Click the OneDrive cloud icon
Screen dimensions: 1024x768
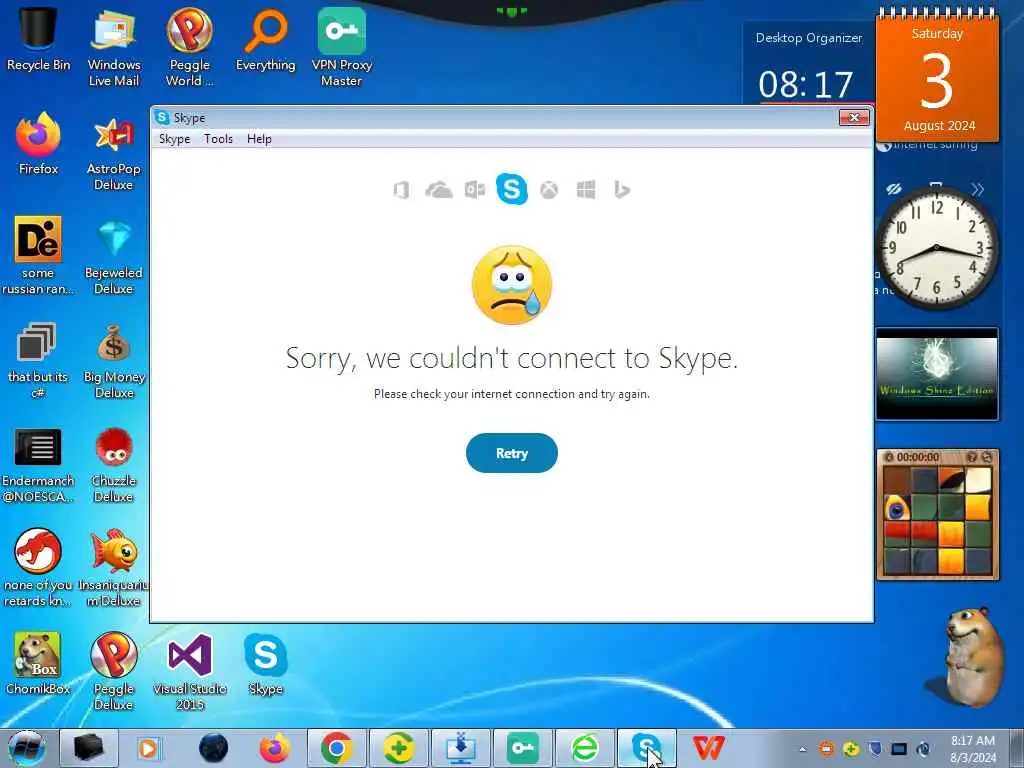click(439, 190)
